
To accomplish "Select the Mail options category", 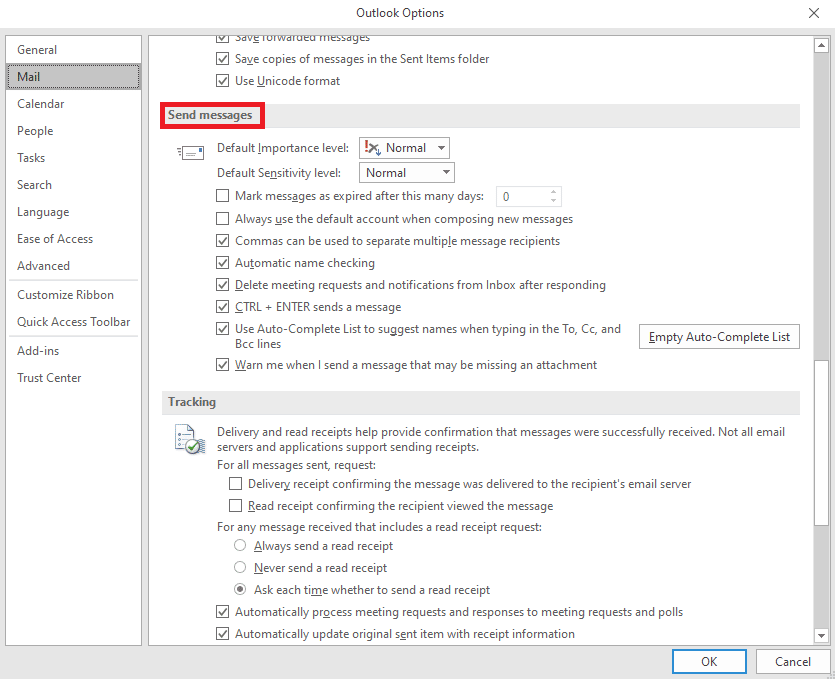I will [x=73, y=77].
